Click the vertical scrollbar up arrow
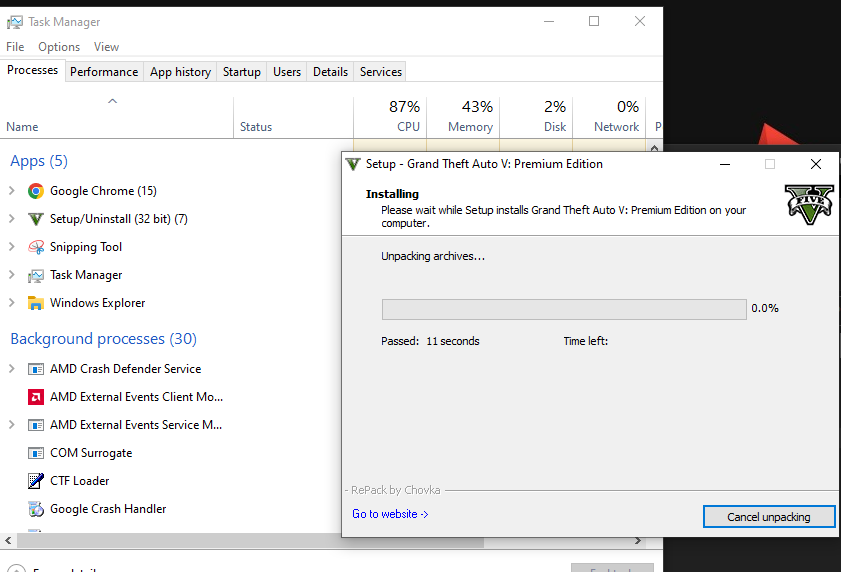The width and height of the screenshot is (841, 572). tap(654, 148)
